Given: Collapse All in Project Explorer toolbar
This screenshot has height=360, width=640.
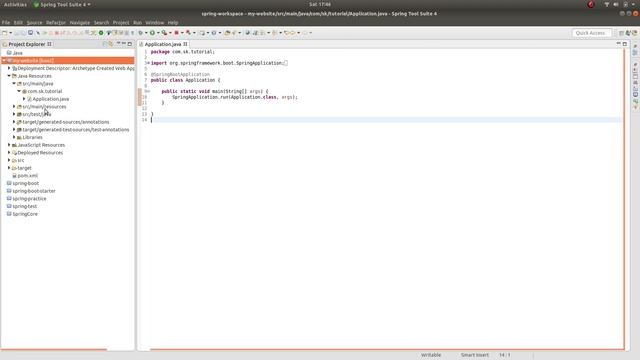Looking at the screenshot, I should 105,44.
